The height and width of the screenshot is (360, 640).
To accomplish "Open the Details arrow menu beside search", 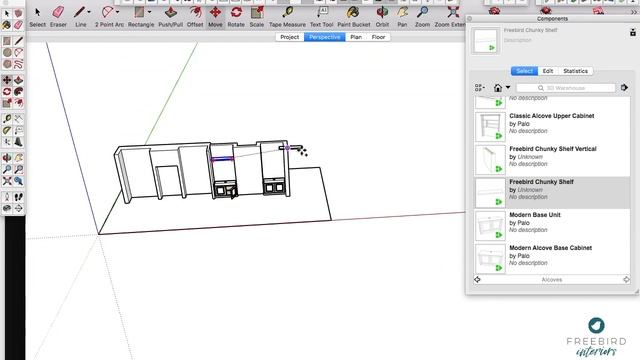I will tap(624, 87).
